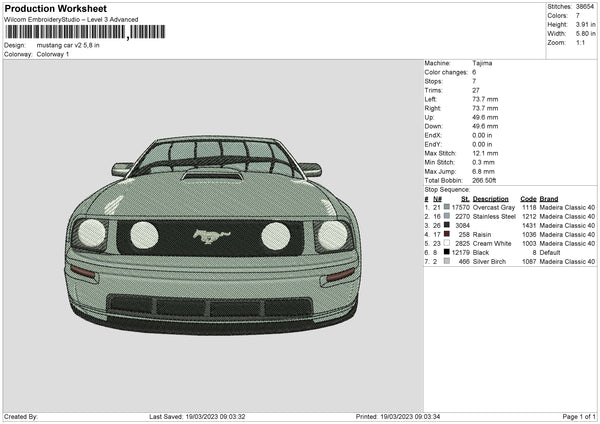Click the 'Brand' column header
The width and height of the screenshot is (600, 424).
[x=549, y=199]
